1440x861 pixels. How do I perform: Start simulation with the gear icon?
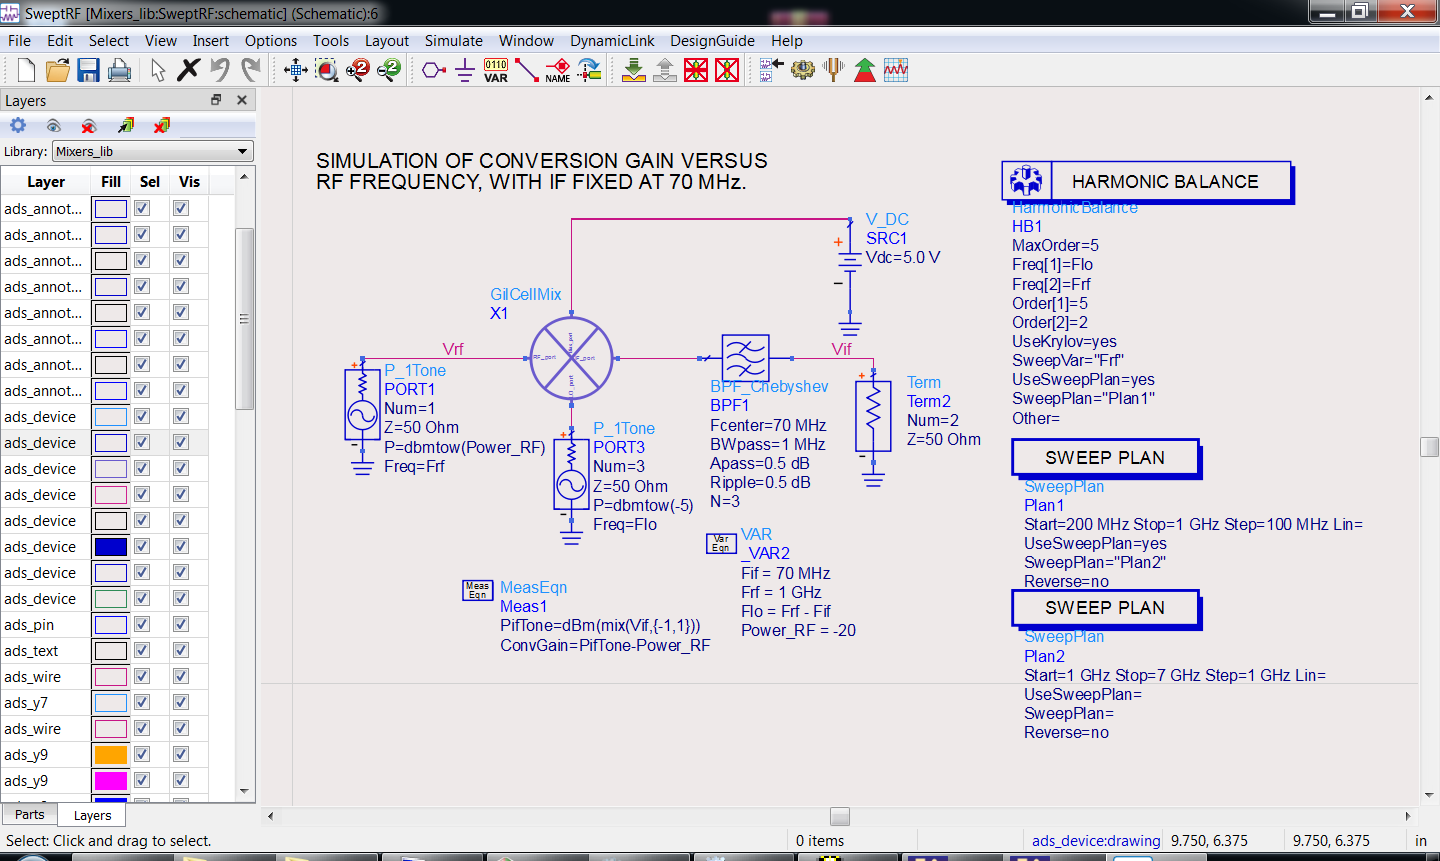pos(803,70)
